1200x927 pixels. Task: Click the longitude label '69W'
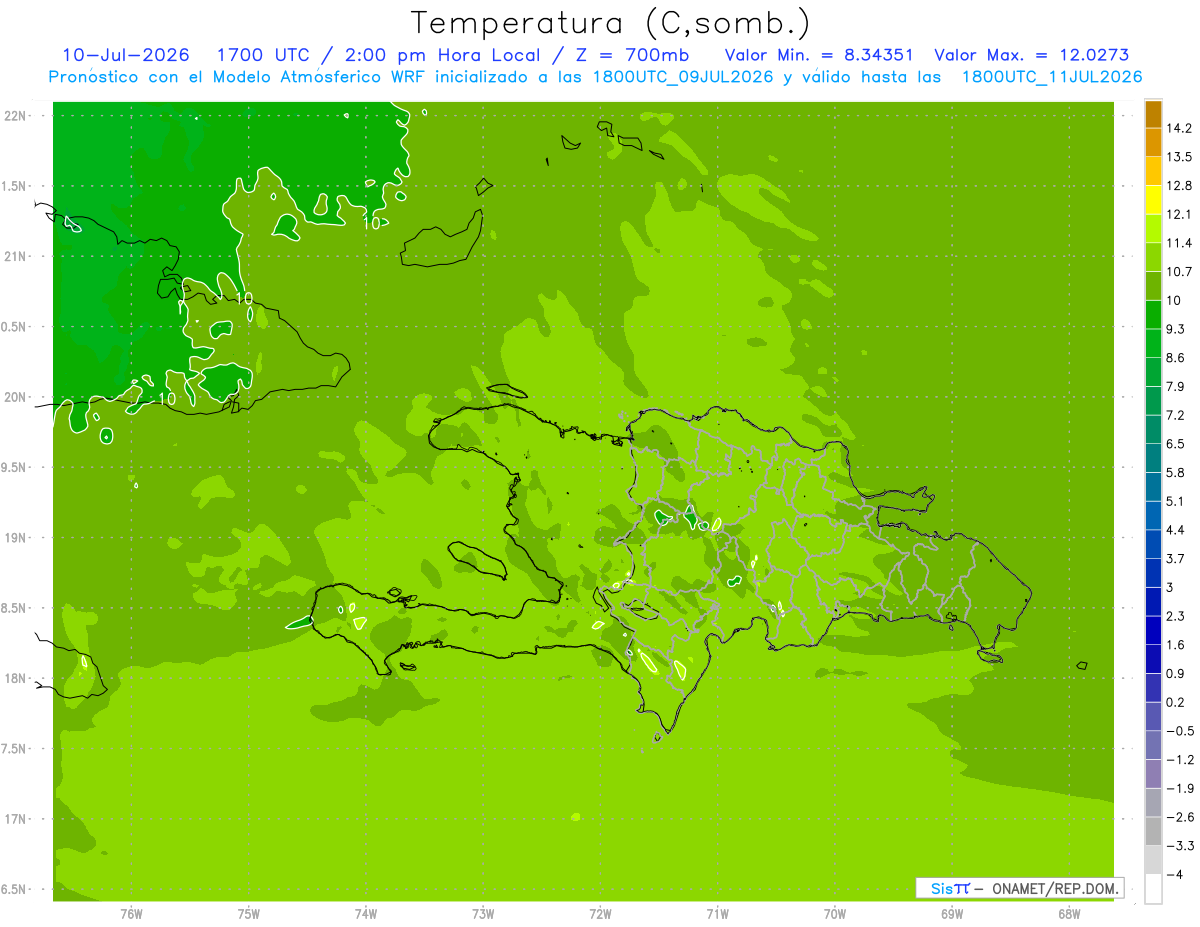click(x=951, y=913)
